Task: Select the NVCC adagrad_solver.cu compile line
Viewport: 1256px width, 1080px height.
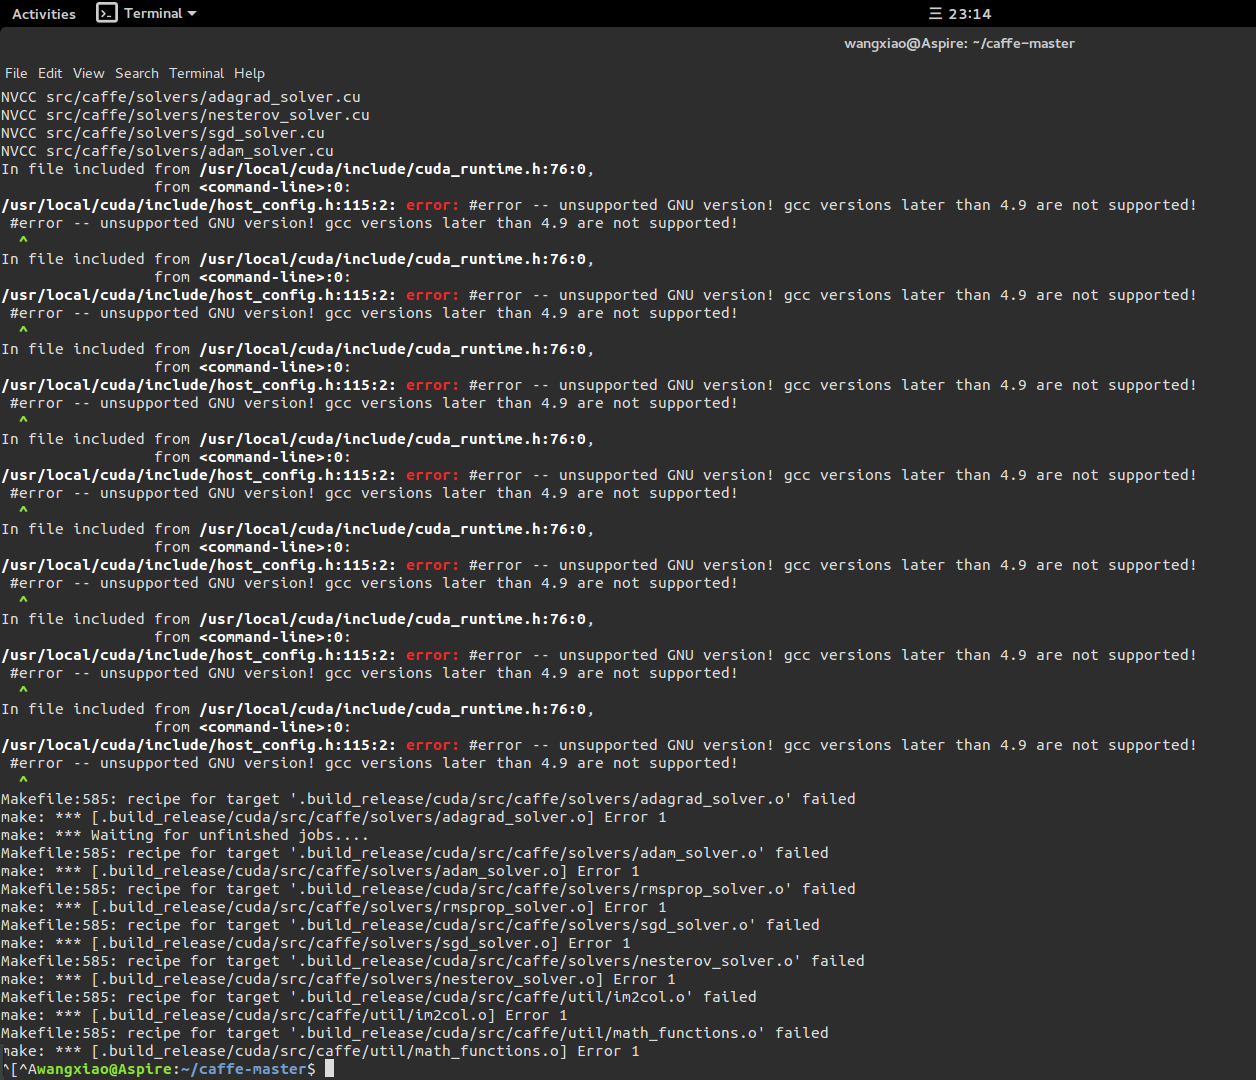Action: pos(180,96)
